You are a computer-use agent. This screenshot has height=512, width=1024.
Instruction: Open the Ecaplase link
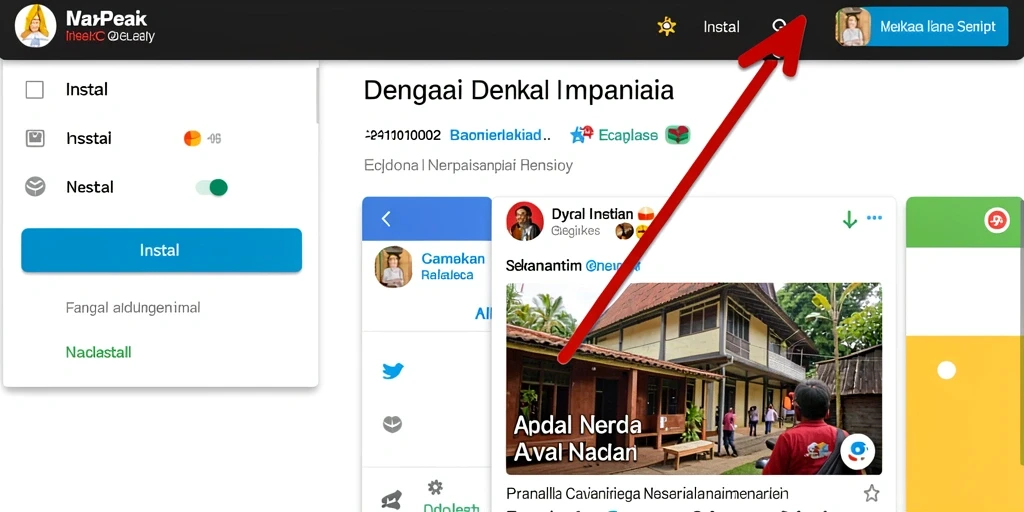point(628,135)
